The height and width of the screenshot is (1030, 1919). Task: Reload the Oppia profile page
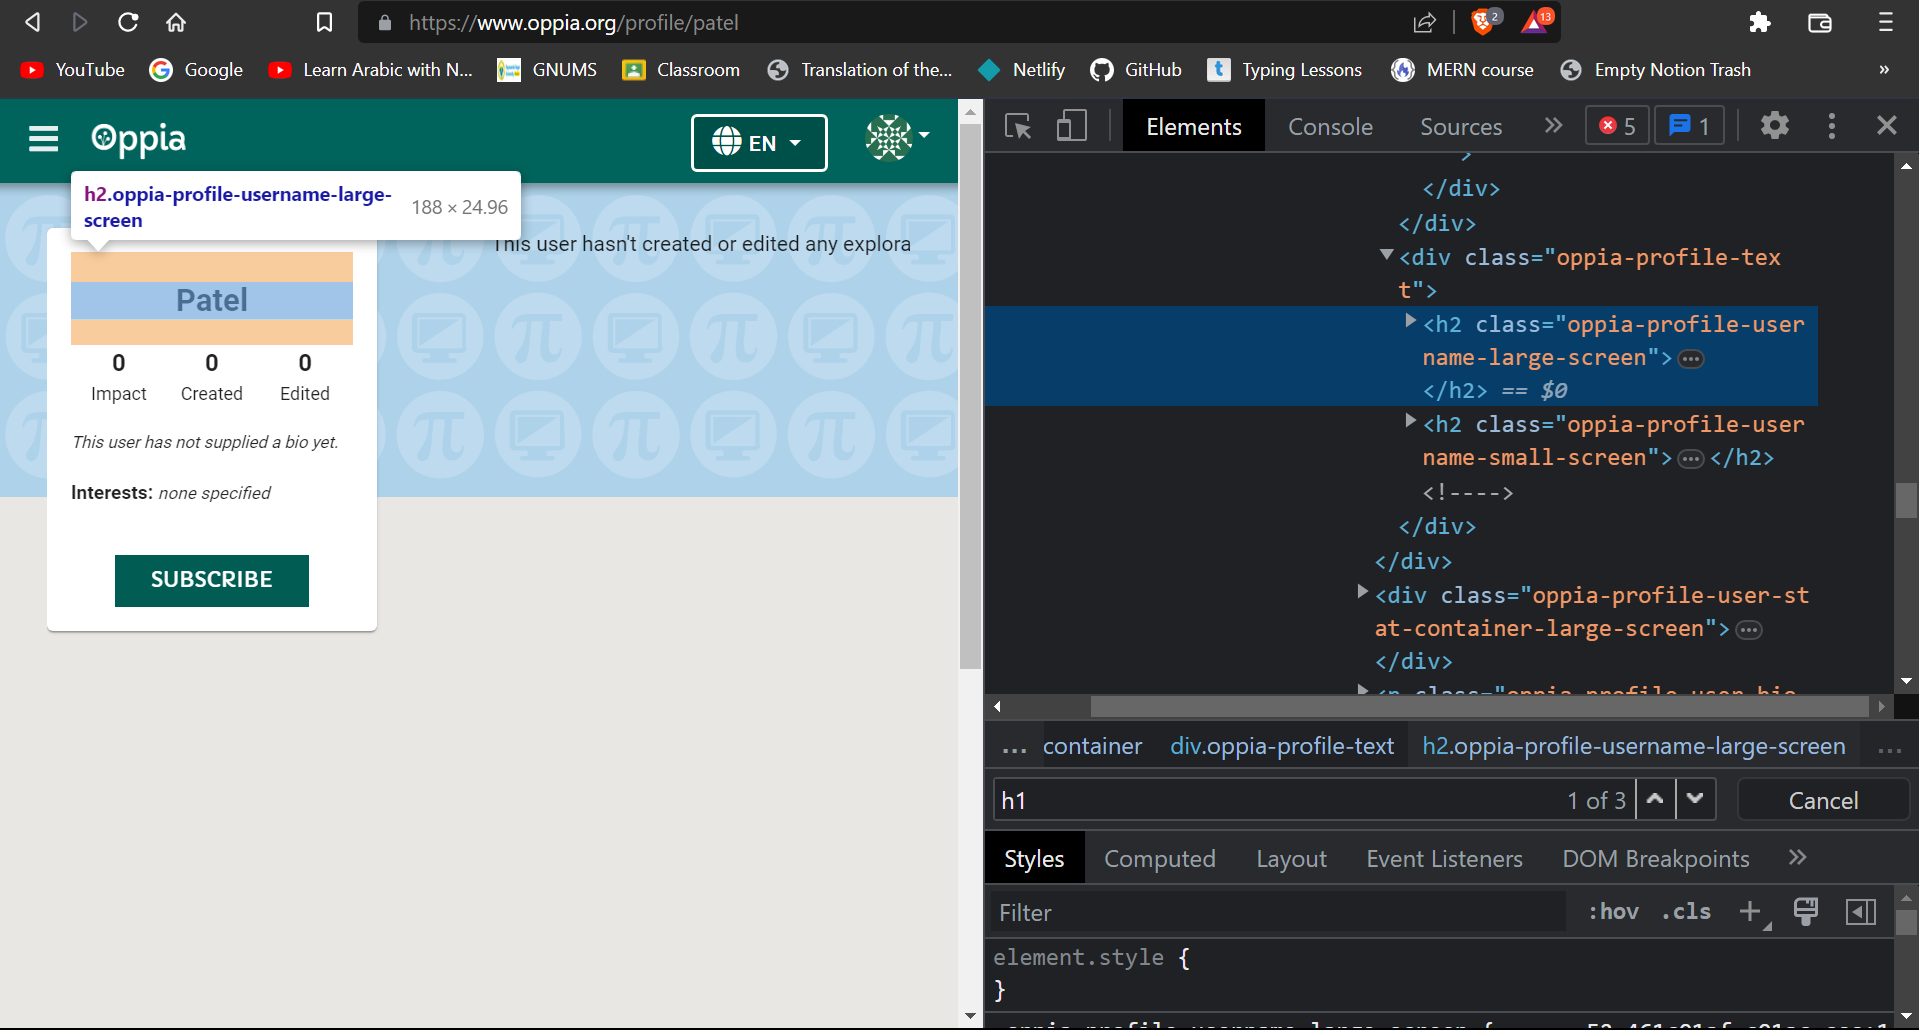pyautogui.click(x=128, y=22)
